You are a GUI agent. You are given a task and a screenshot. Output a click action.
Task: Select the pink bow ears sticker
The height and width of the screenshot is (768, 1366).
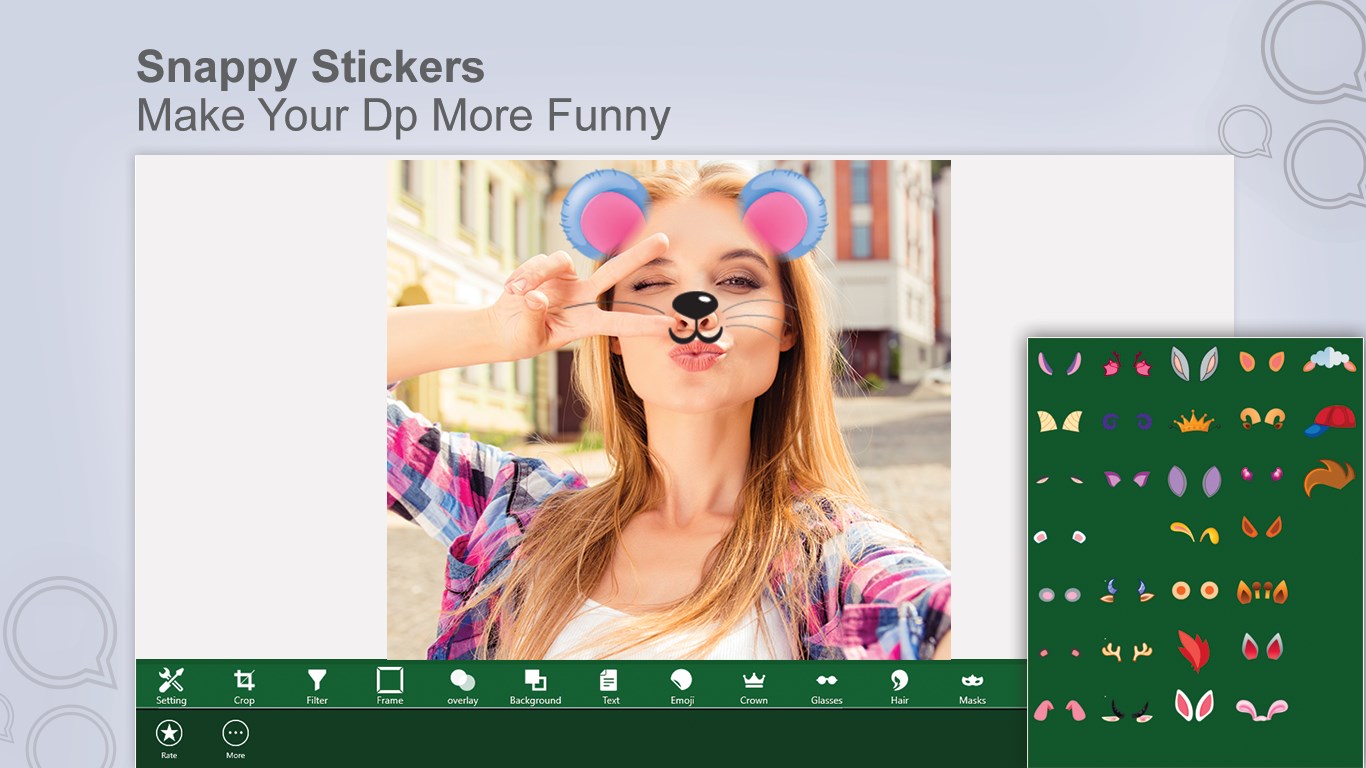[1127, 364]
